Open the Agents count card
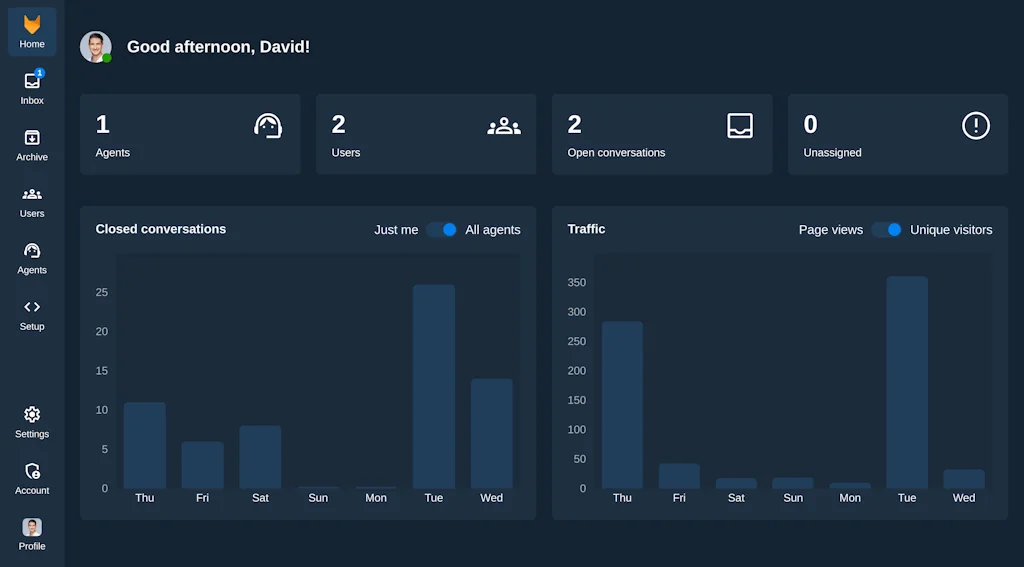Screen dimensions: 1024x567 pos(190,135)
